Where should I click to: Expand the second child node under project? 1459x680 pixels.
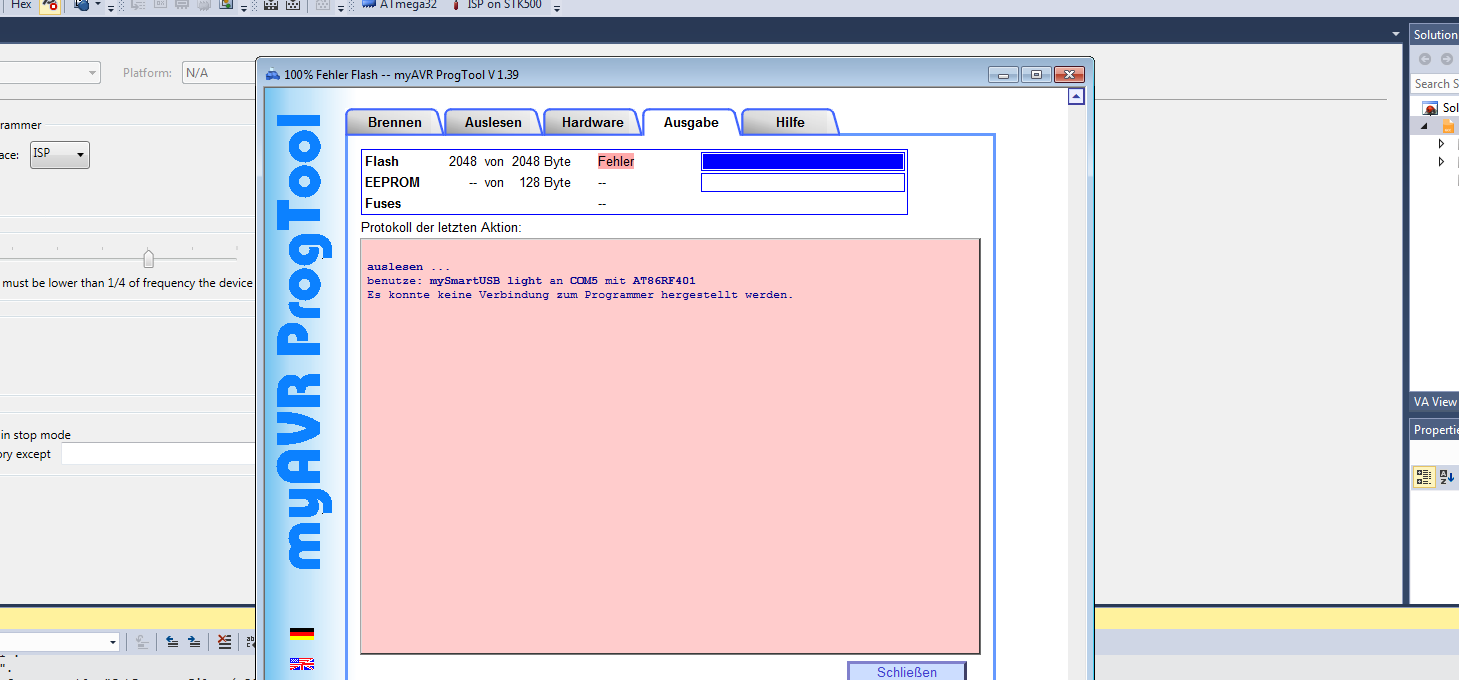pos(1441,161)
